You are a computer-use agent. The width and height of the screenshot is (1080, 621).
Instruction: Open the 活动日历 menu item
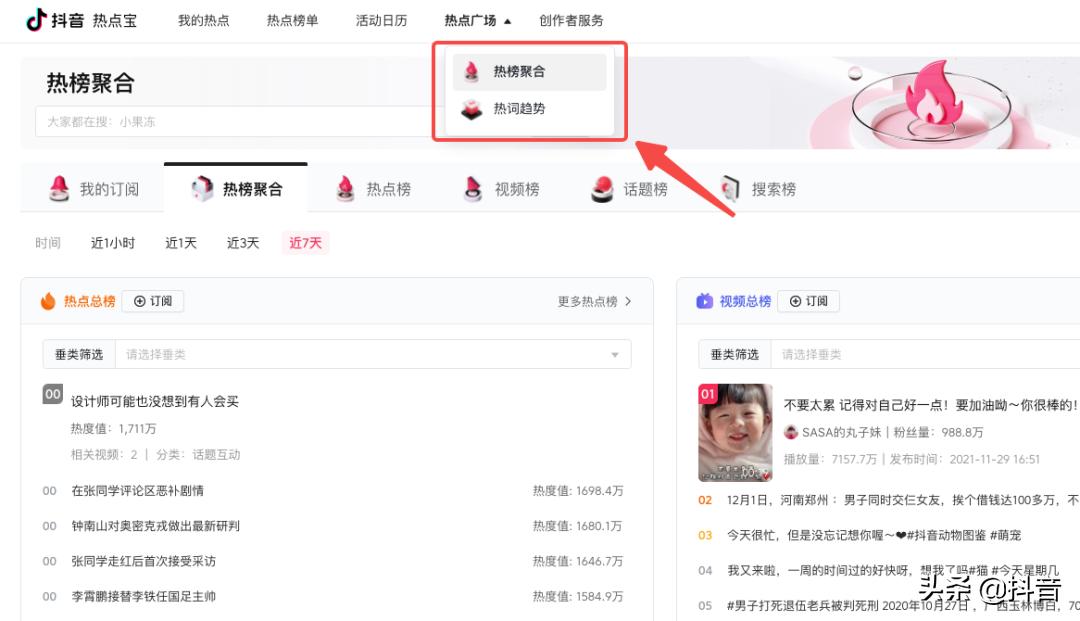point(381,19)
